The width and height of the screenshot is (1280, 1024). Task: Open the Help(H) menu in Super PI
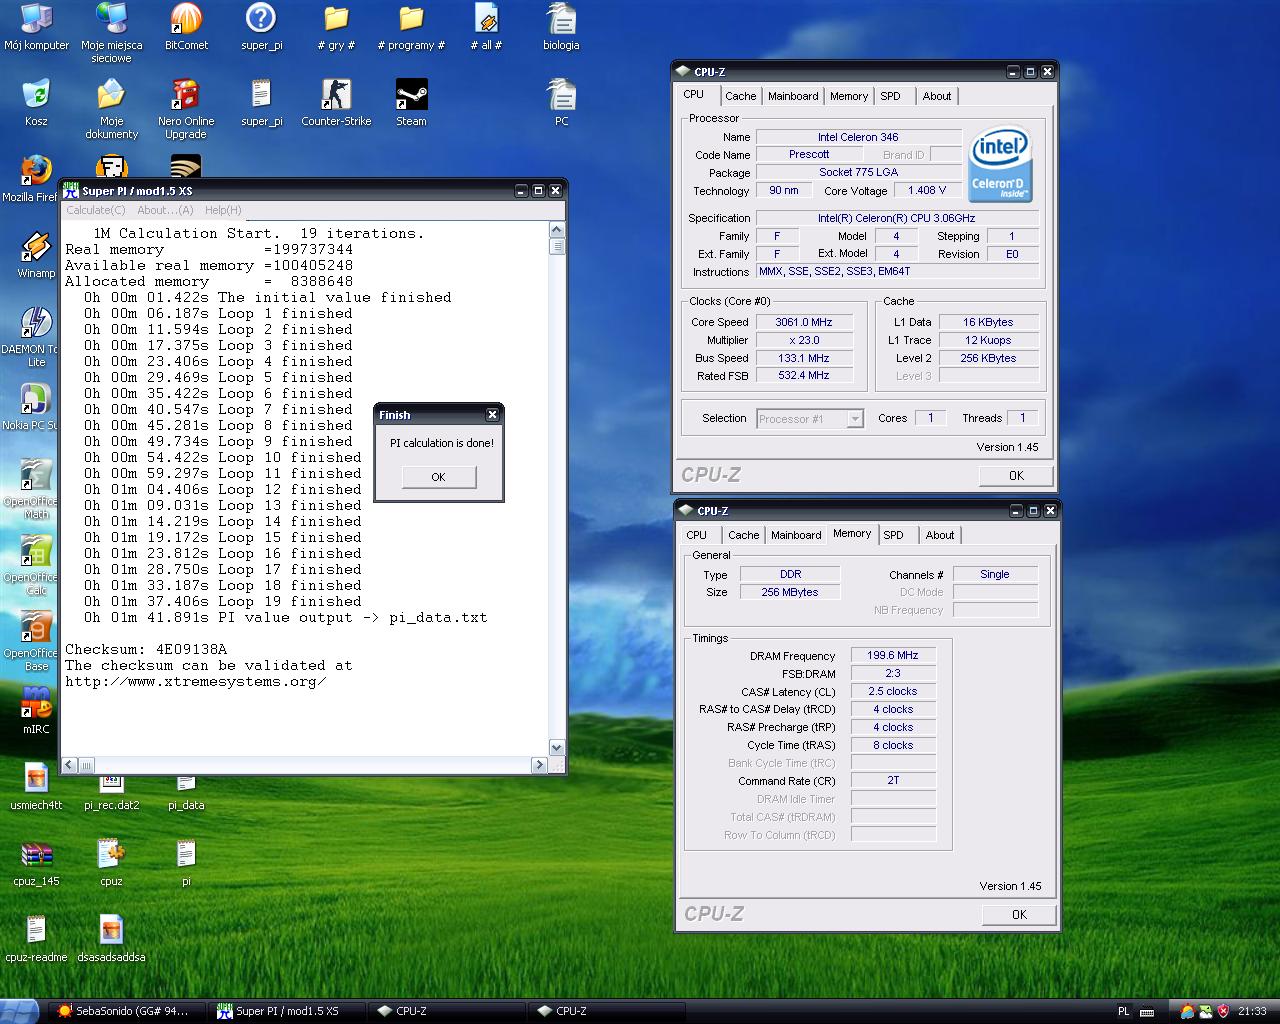pos(223,210)
